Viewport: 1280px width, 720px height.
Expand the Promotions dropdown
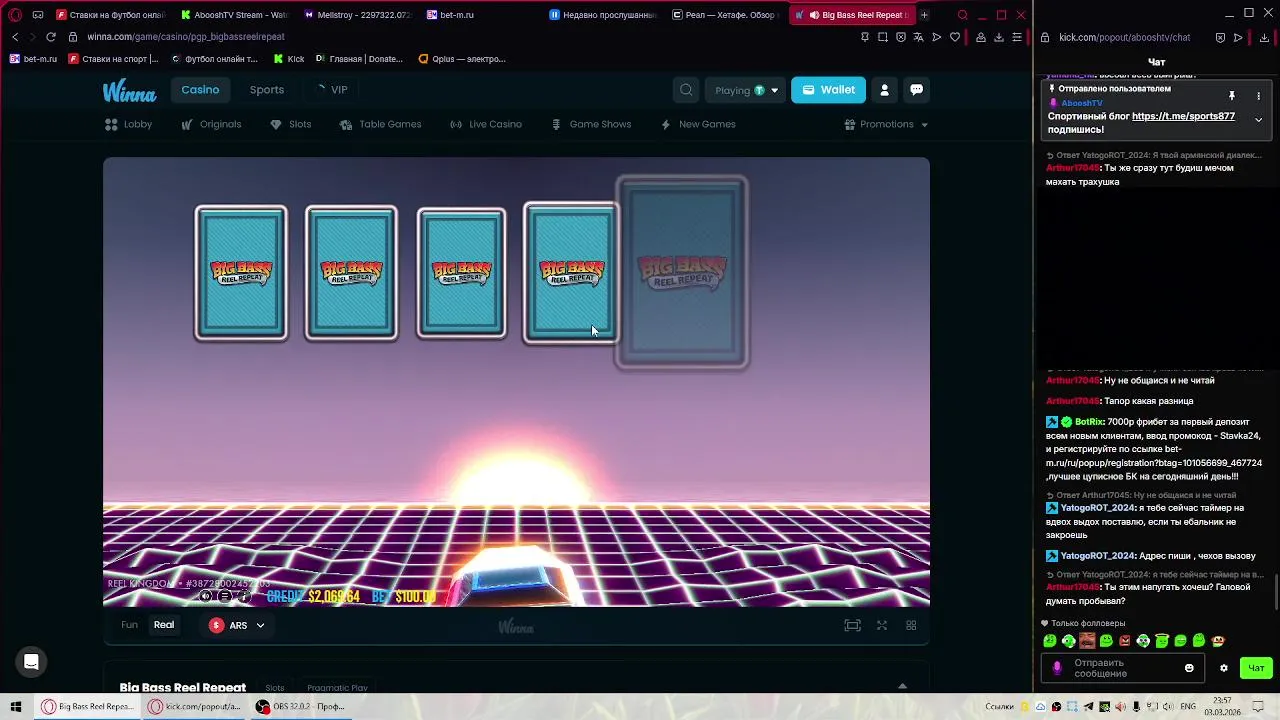[x=886, y=124]
